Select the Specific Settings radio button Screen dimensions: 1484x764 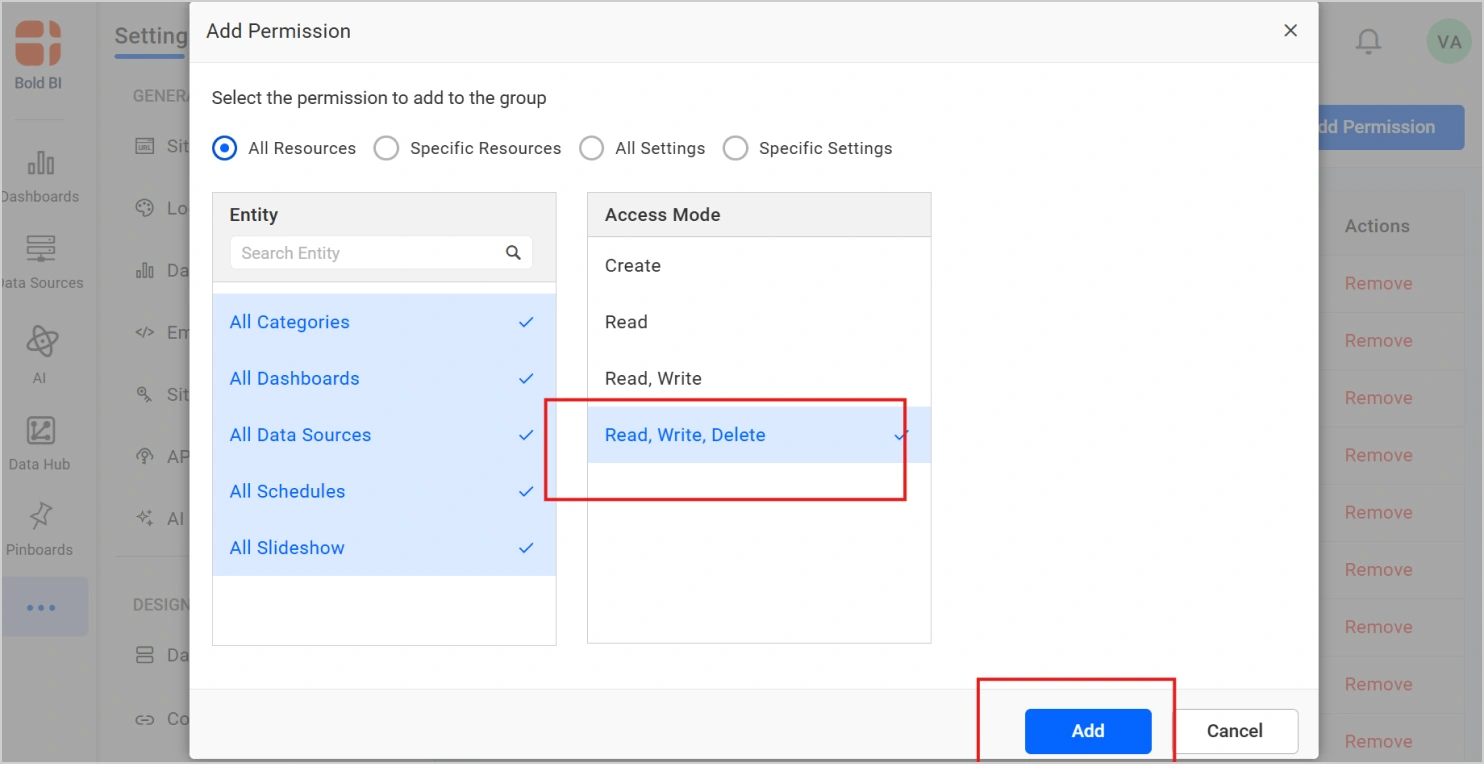coord(735,148)
